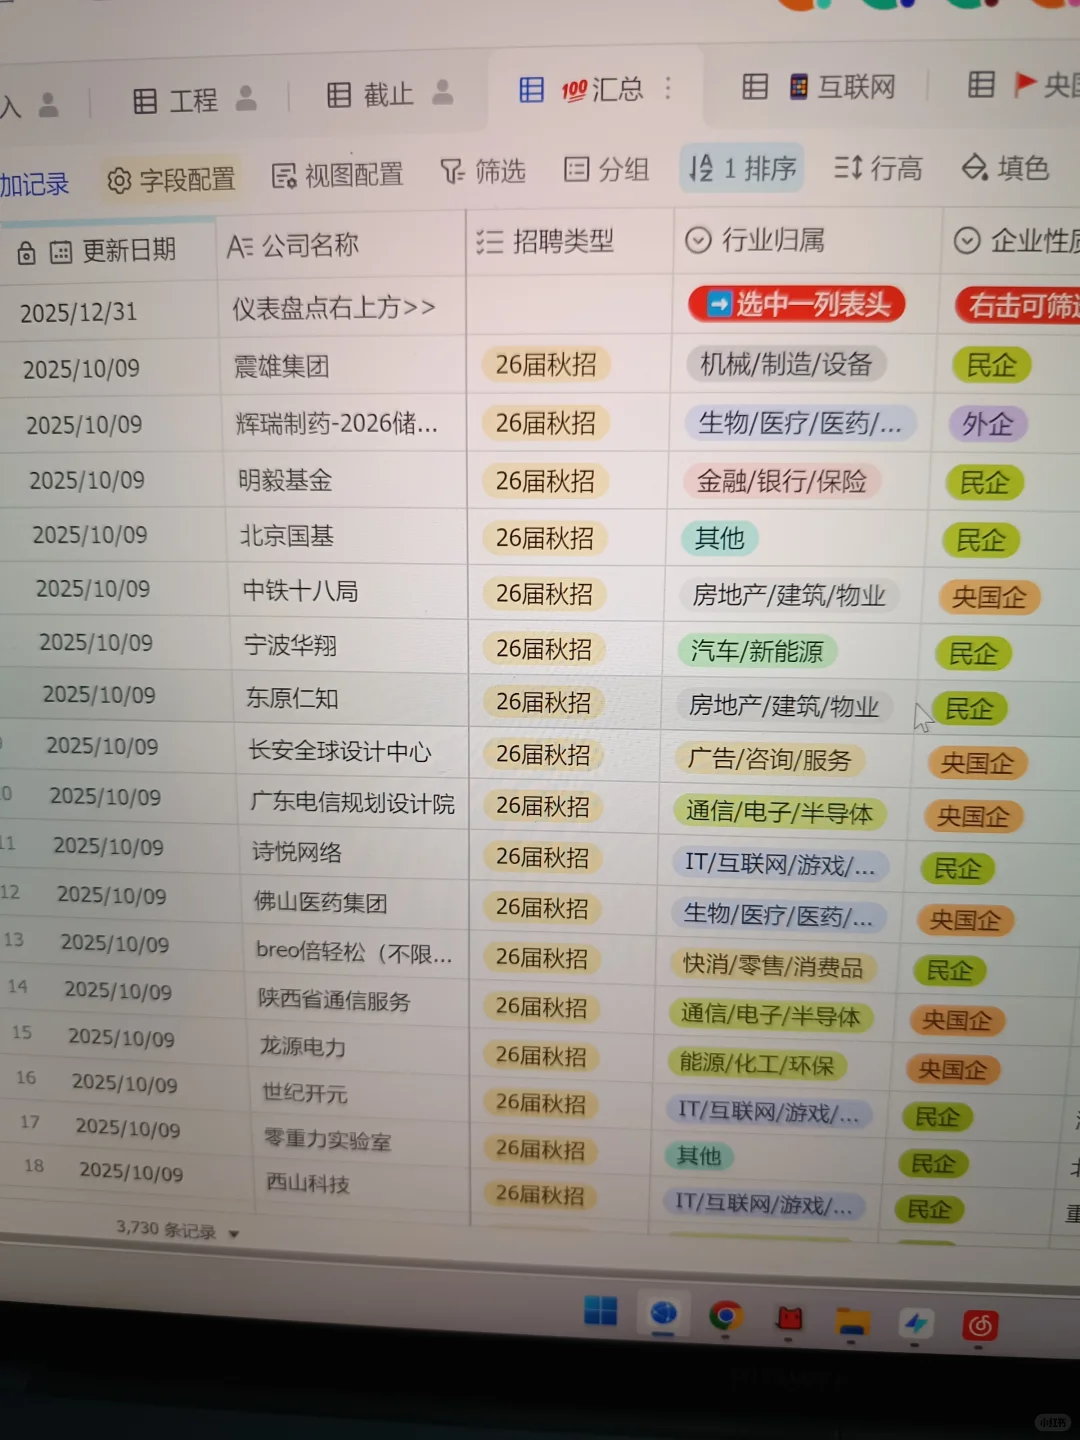Click the red 右击可筛选 tag
The width and height of the screenshot is (1080, 1440).
coord(1018,304)
